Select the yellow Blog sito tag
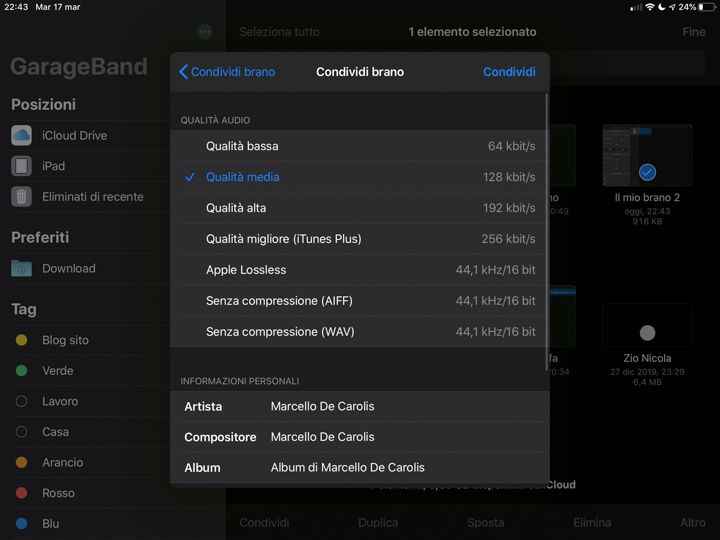Viewport: 720px width, 540px height. [x=22, y=340]
